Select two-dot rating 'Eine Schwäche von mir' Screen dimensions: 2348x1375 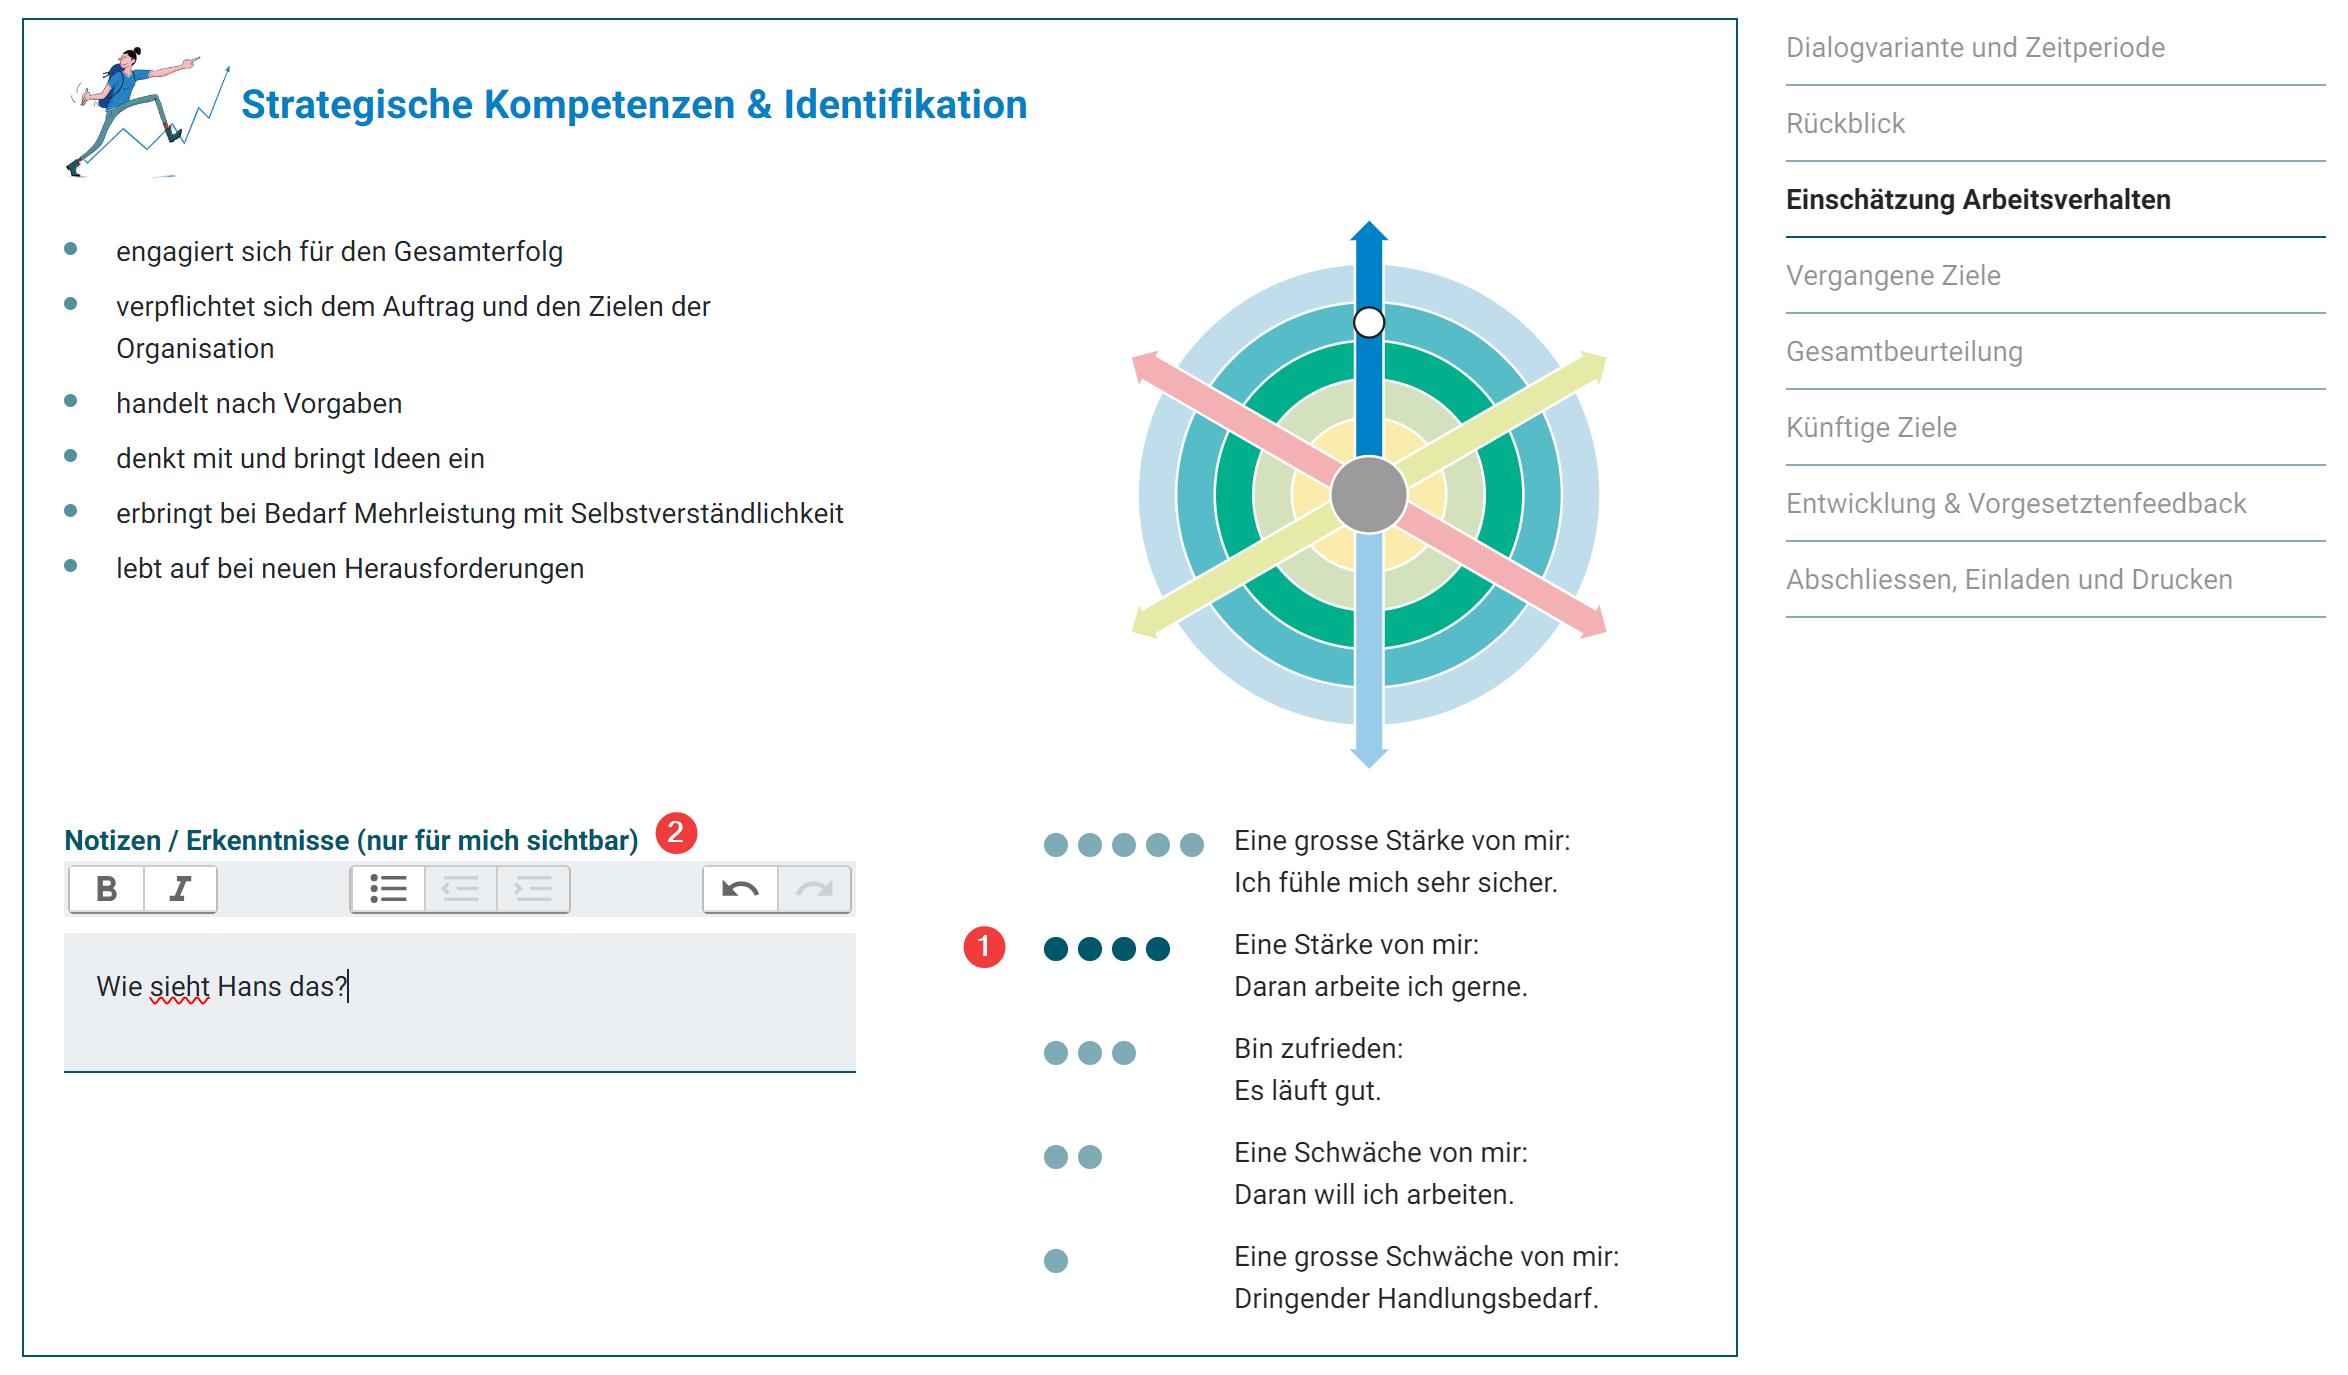click(x=1073, y=1157)
